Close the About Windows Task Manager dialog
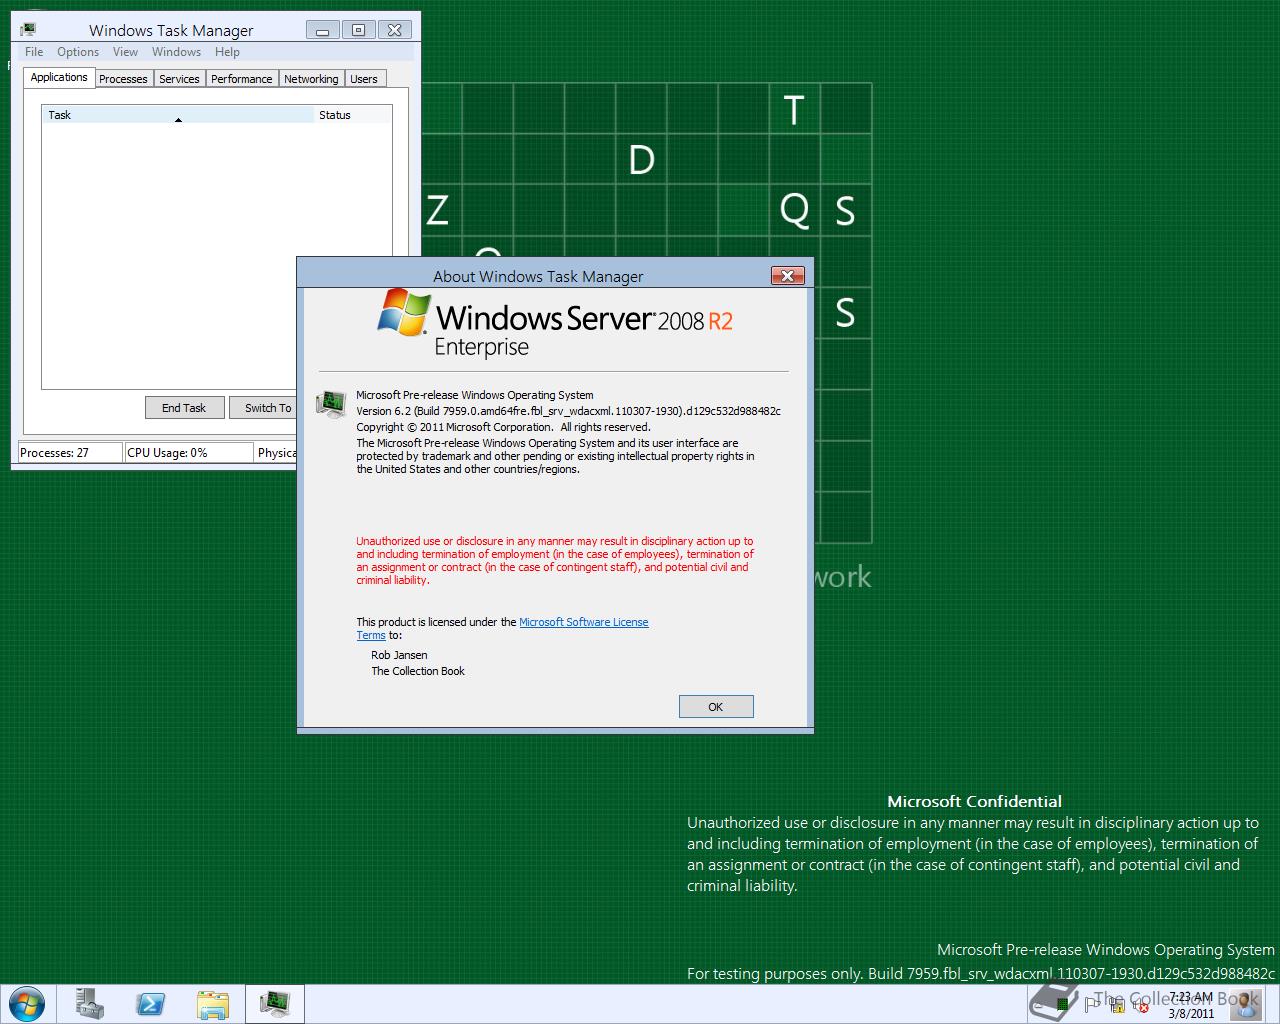This screenshot has height=1024, width=1280. [788, 276]
